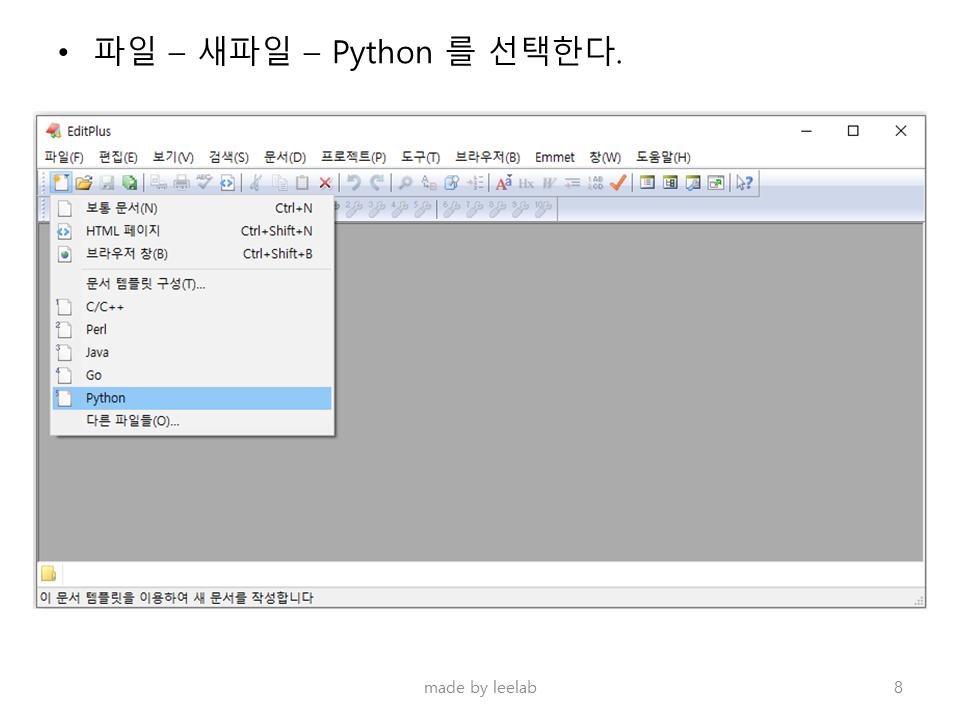Open the 프로젝트(P) menu
This screenshot has height=720, width=960.
pyautogui.click(x=353, y=157)
